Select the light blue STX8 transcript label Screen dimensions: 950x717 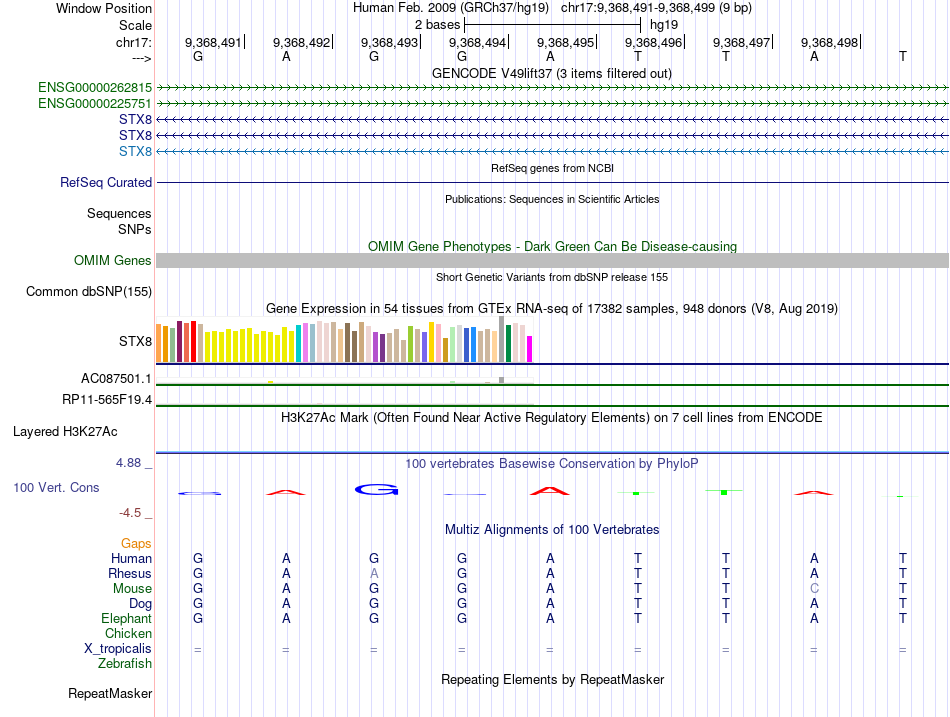pos(135,151)
